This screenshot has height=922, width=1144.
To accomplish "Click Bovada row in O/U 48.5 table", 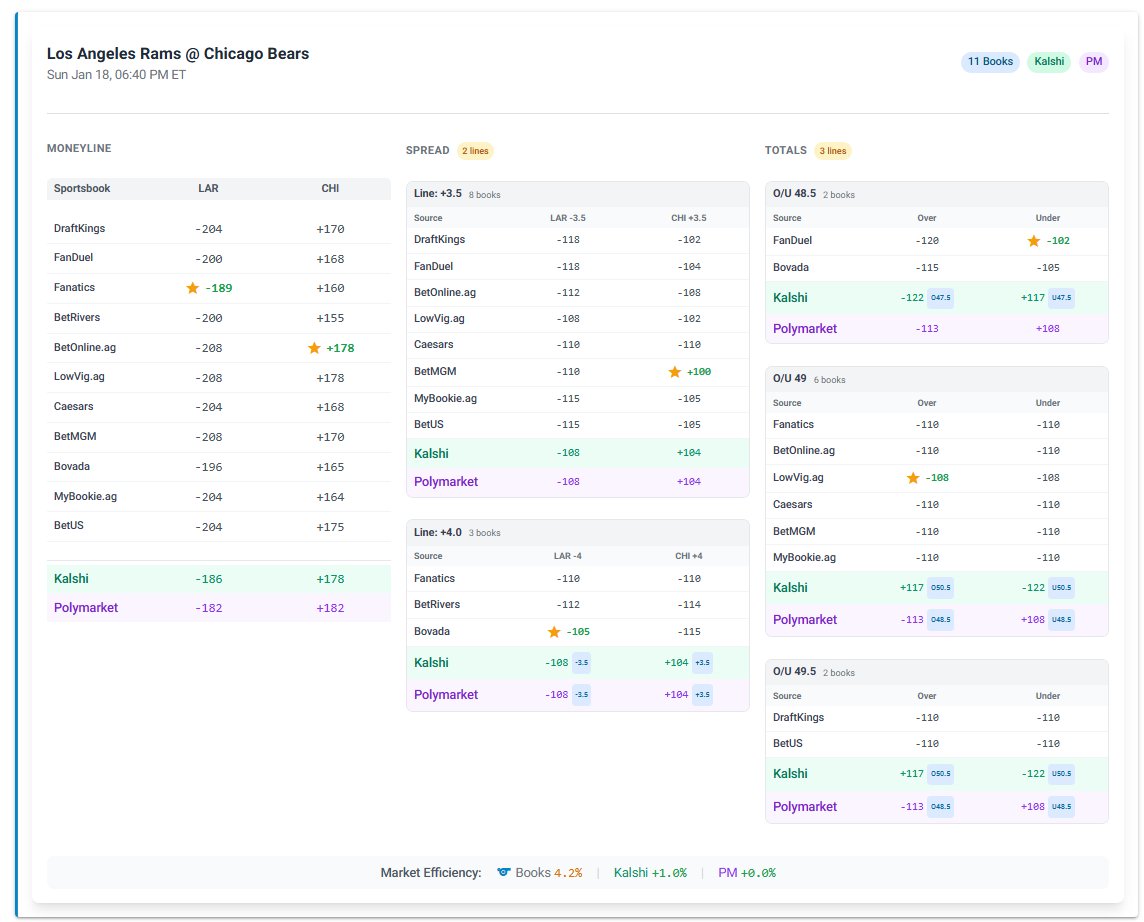I will pyautogui.click(x=937, y=268).
